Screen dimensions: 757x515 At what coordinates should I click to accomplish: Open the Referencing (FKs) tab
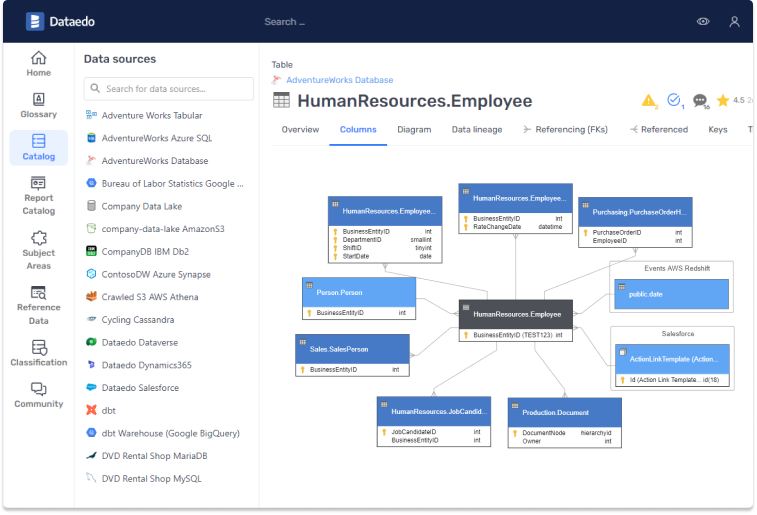565,130
